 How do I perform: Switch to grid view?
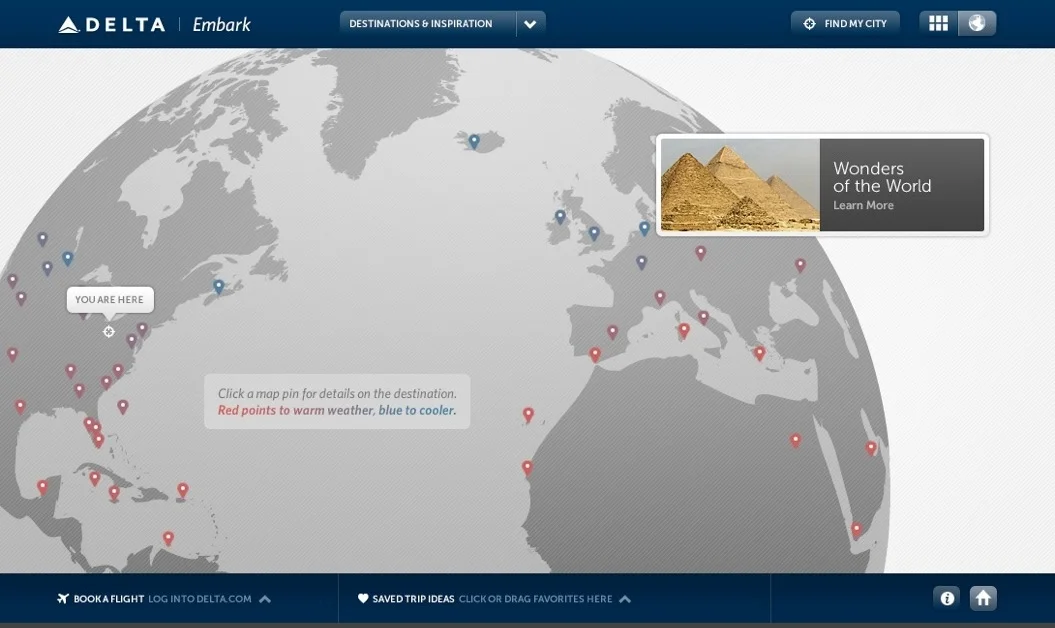(938, 24)
